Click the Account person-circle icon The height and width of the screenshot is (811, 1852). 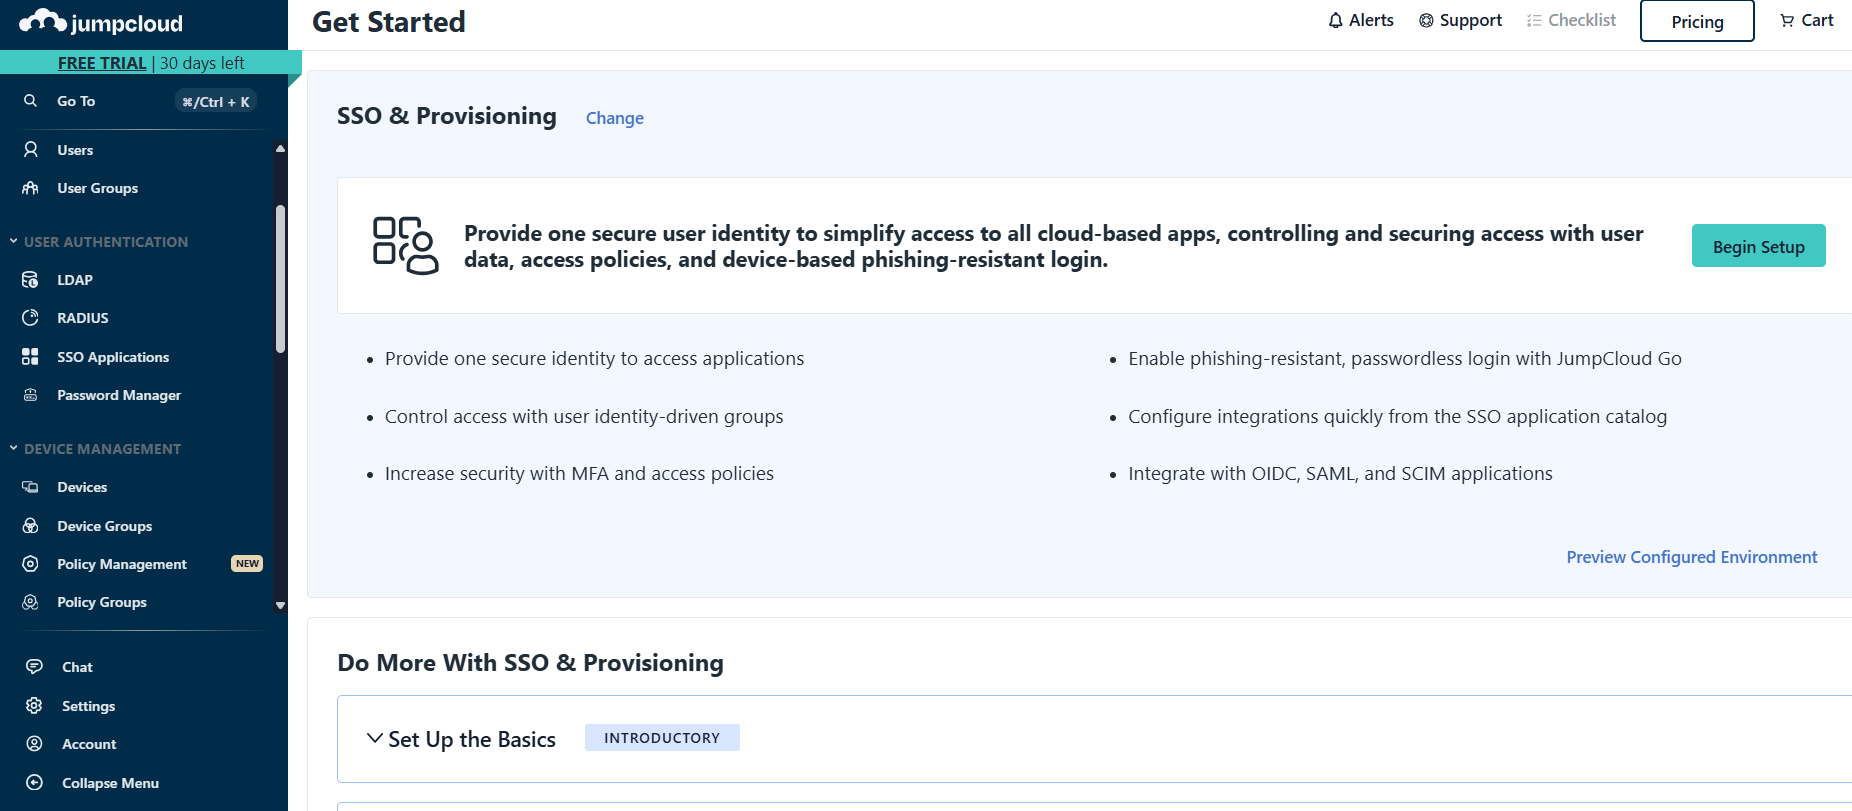coord(35,744)
